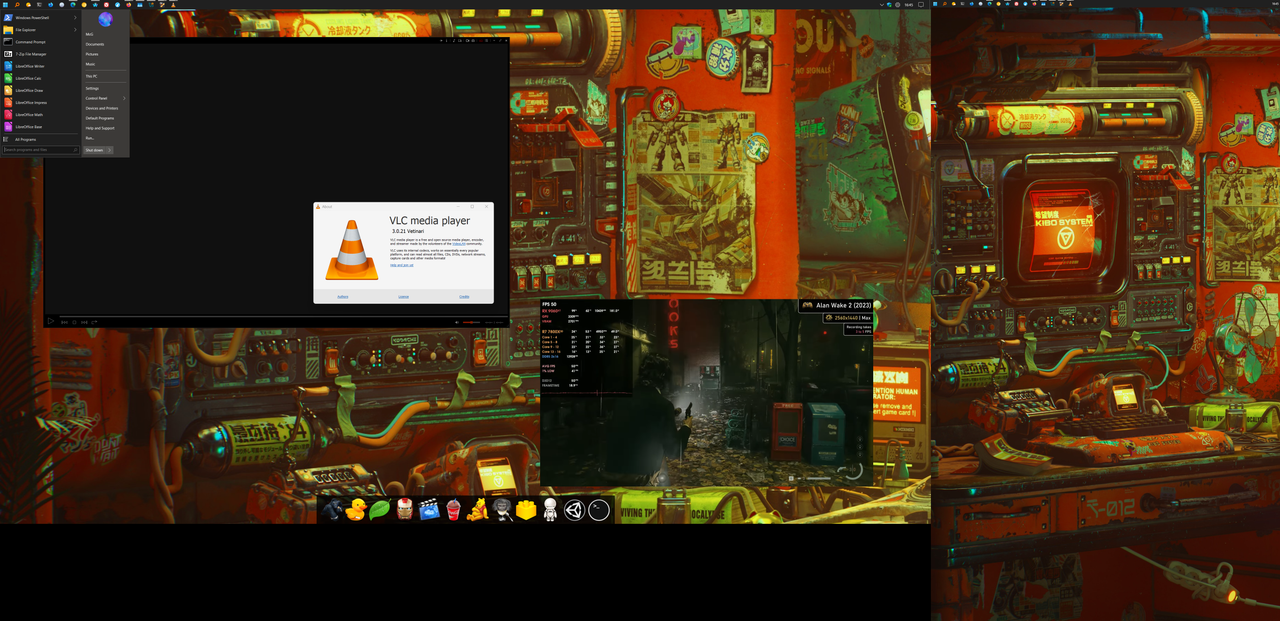Open the red drink cup dock icon
The width and height of the screenshot is (1280, 621).
453,510
